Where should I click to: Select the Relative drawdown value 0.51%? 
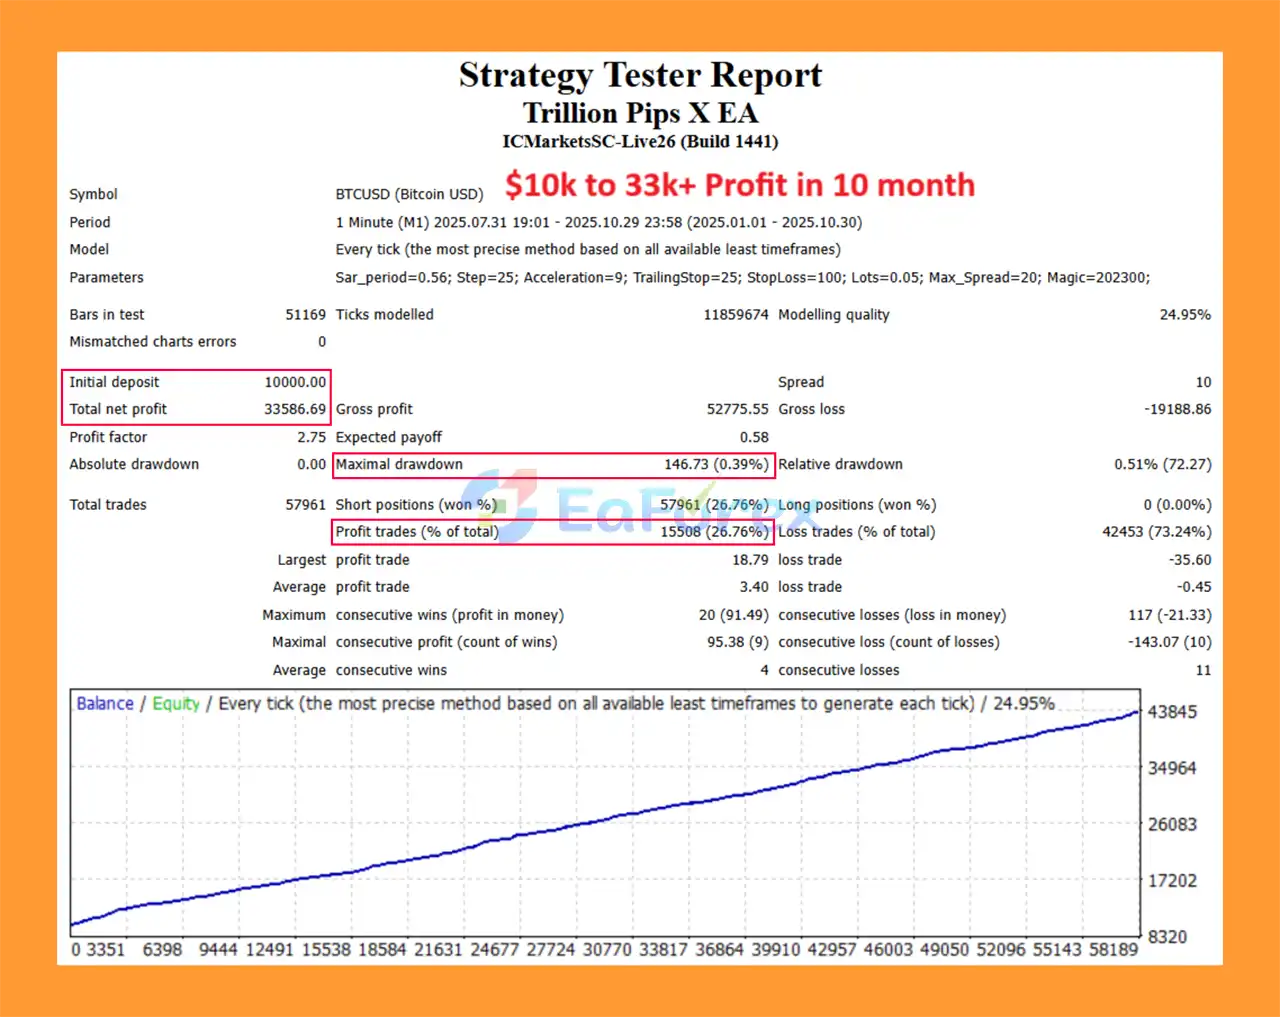tap(1162, 464)
